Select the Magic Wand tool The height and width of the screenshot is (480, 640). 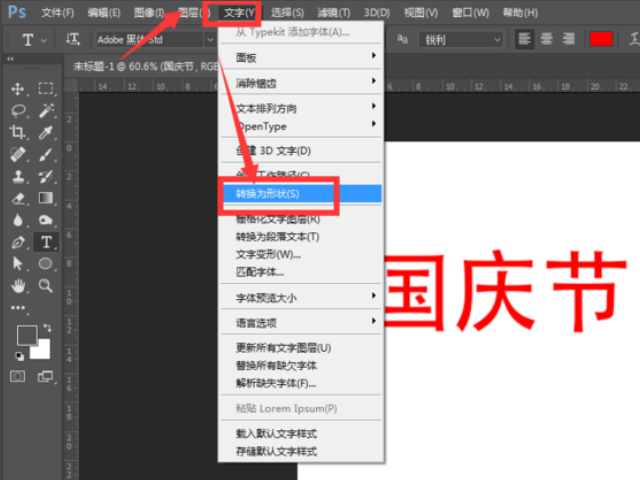46,111
